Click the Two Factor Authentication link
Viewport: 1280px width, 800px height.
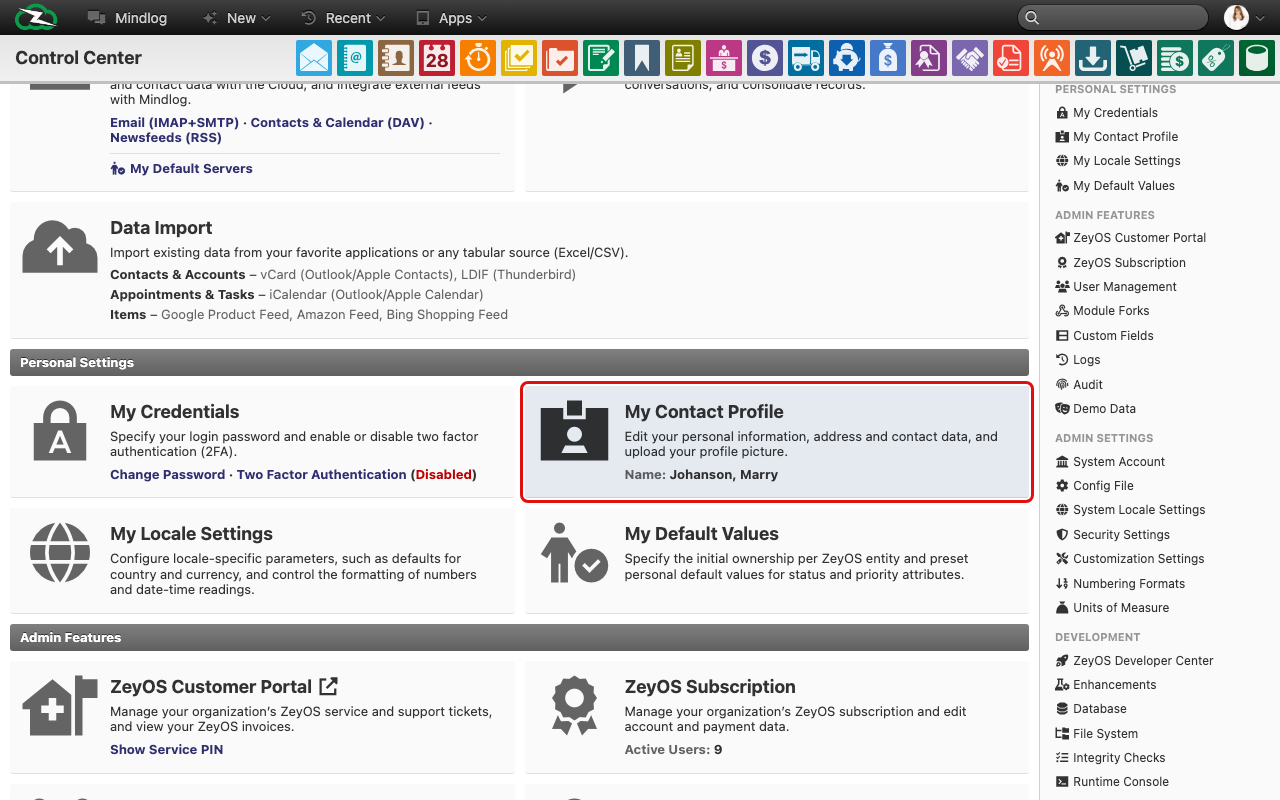321,474
